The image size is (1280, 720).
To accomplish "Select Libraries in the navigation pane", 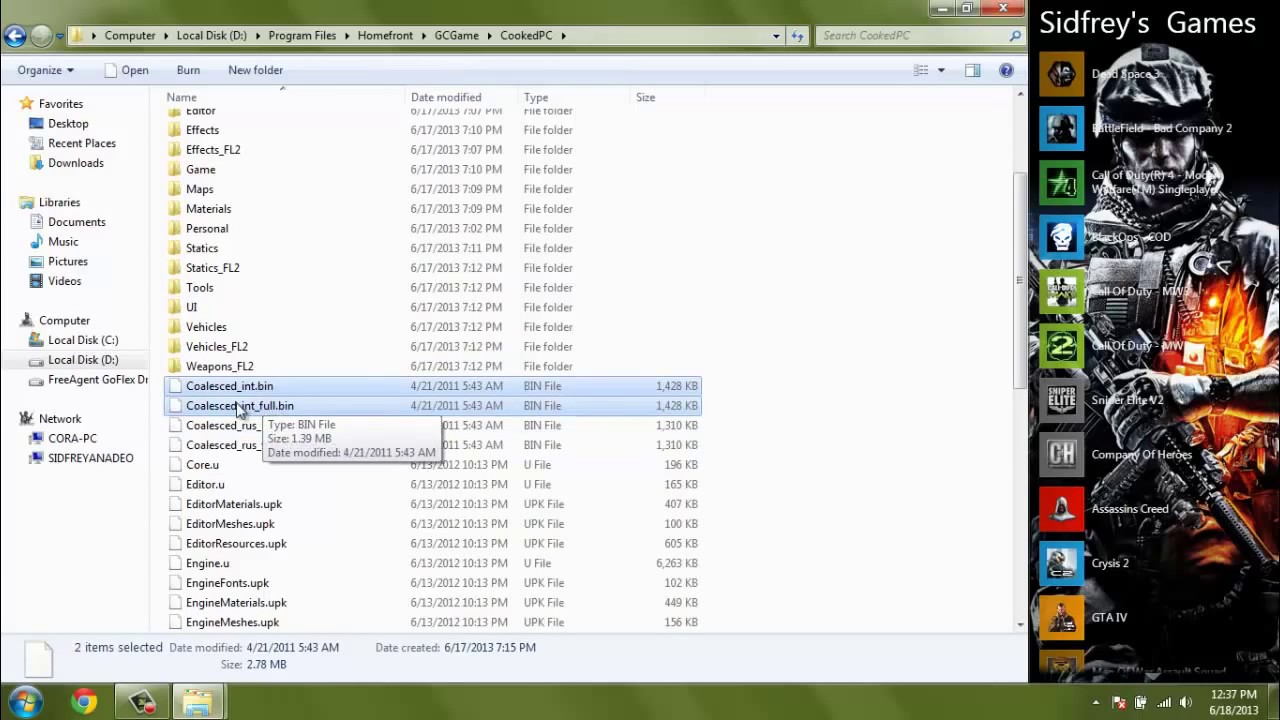I will 59,202.
